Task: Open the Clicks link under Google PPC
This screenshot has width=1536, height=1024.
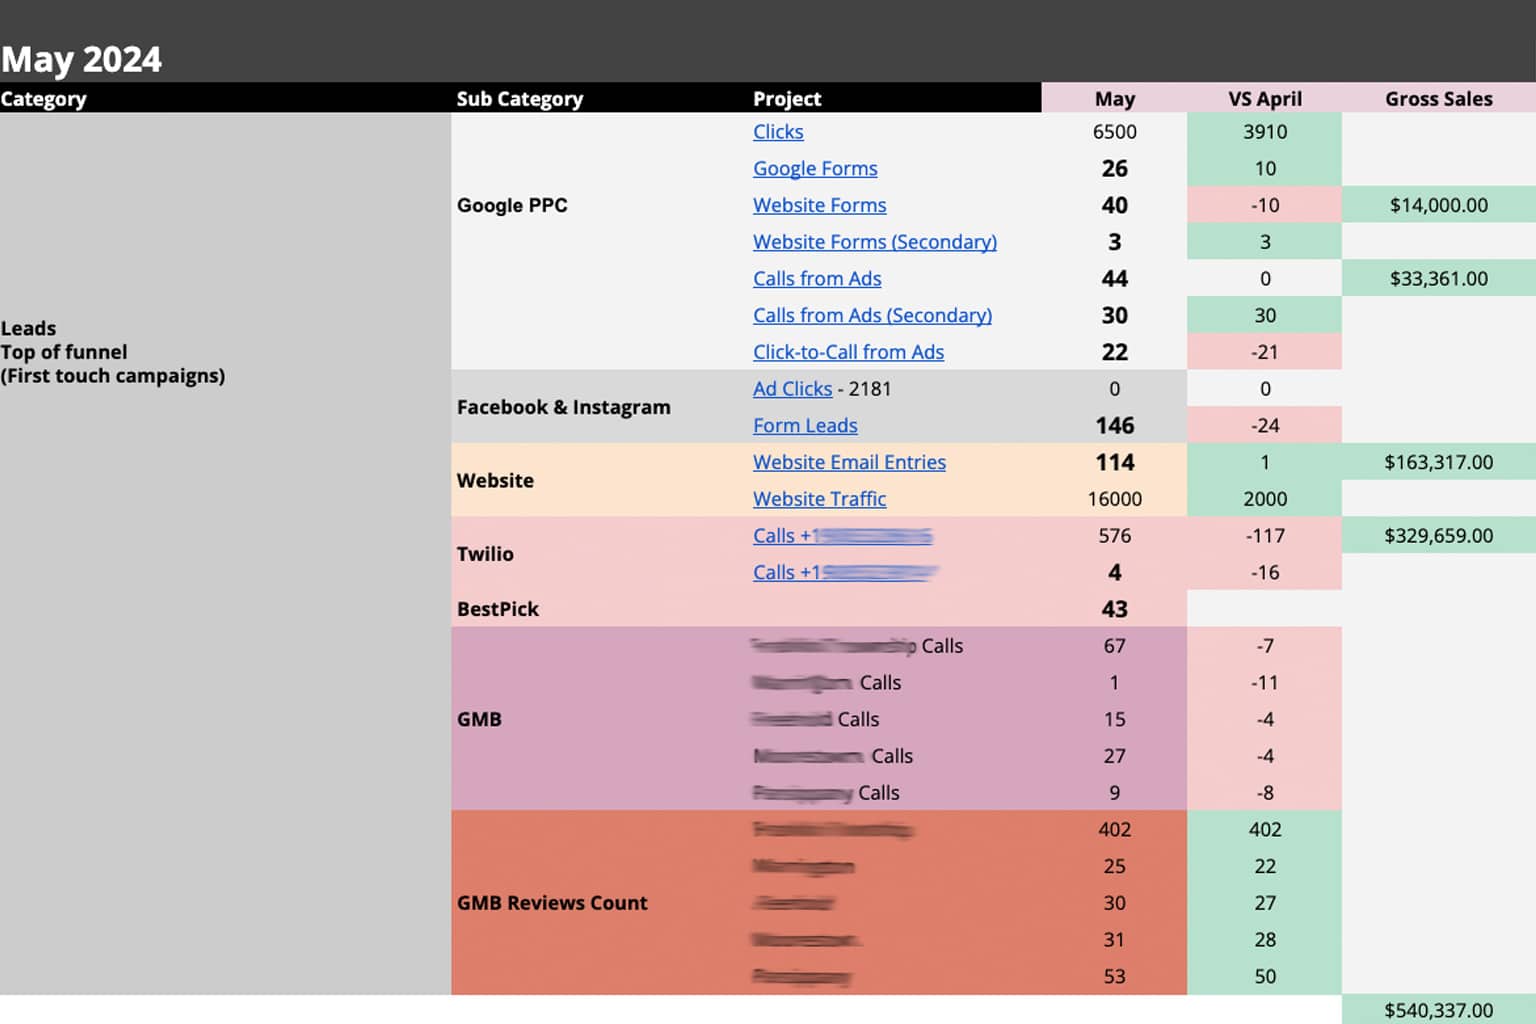Action: coord(777,132)
